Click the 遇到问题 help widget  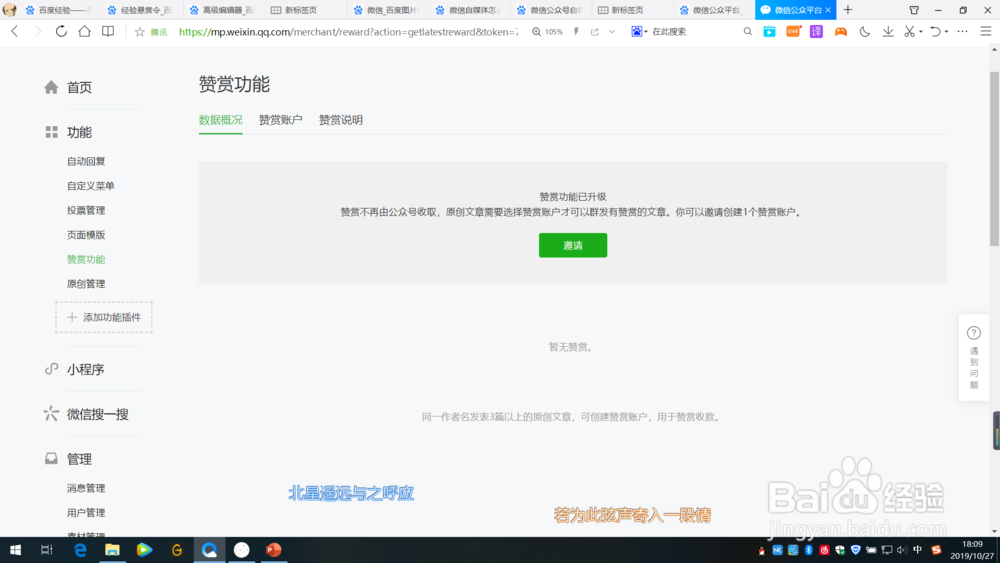[974, 358]
